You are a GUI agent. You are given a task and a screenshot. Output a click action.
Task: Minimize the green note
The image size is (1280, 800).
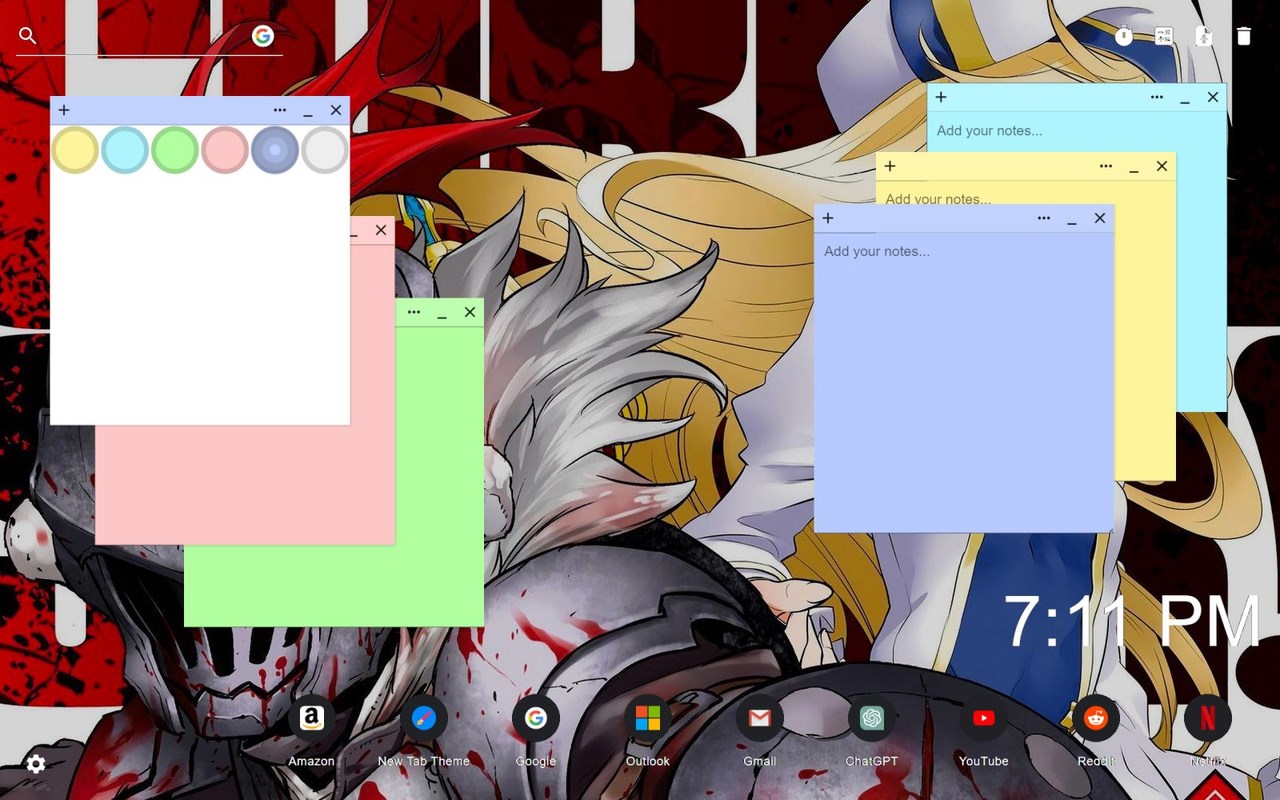point(442,314)
